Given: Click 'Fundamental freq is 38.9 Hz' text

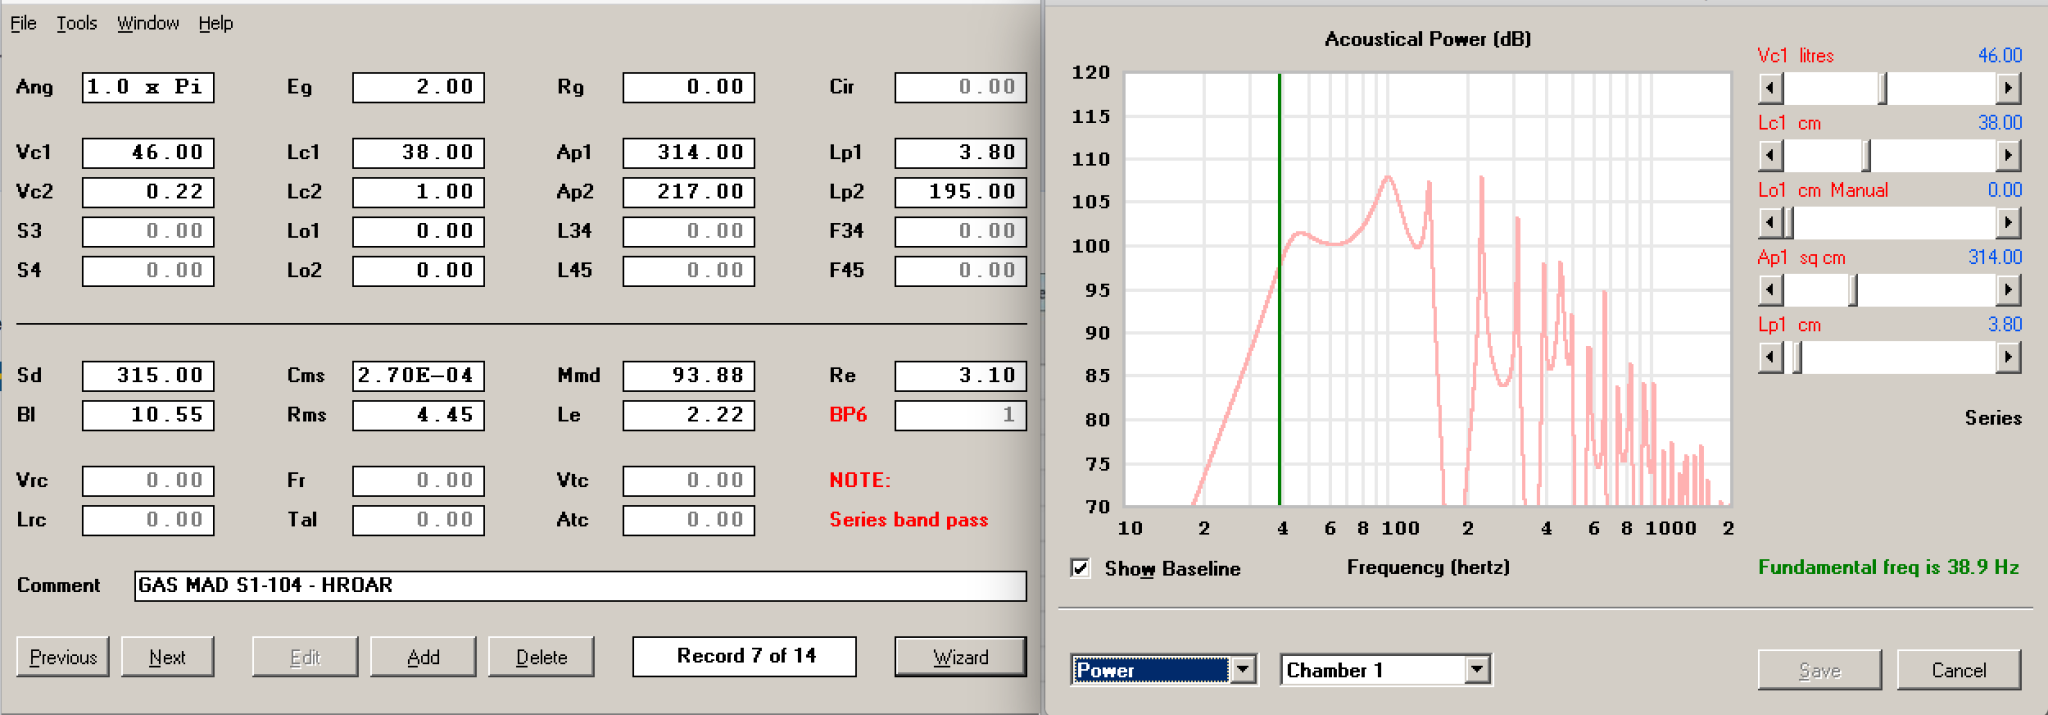Looking at the screenshot, I should (1888, 567).
